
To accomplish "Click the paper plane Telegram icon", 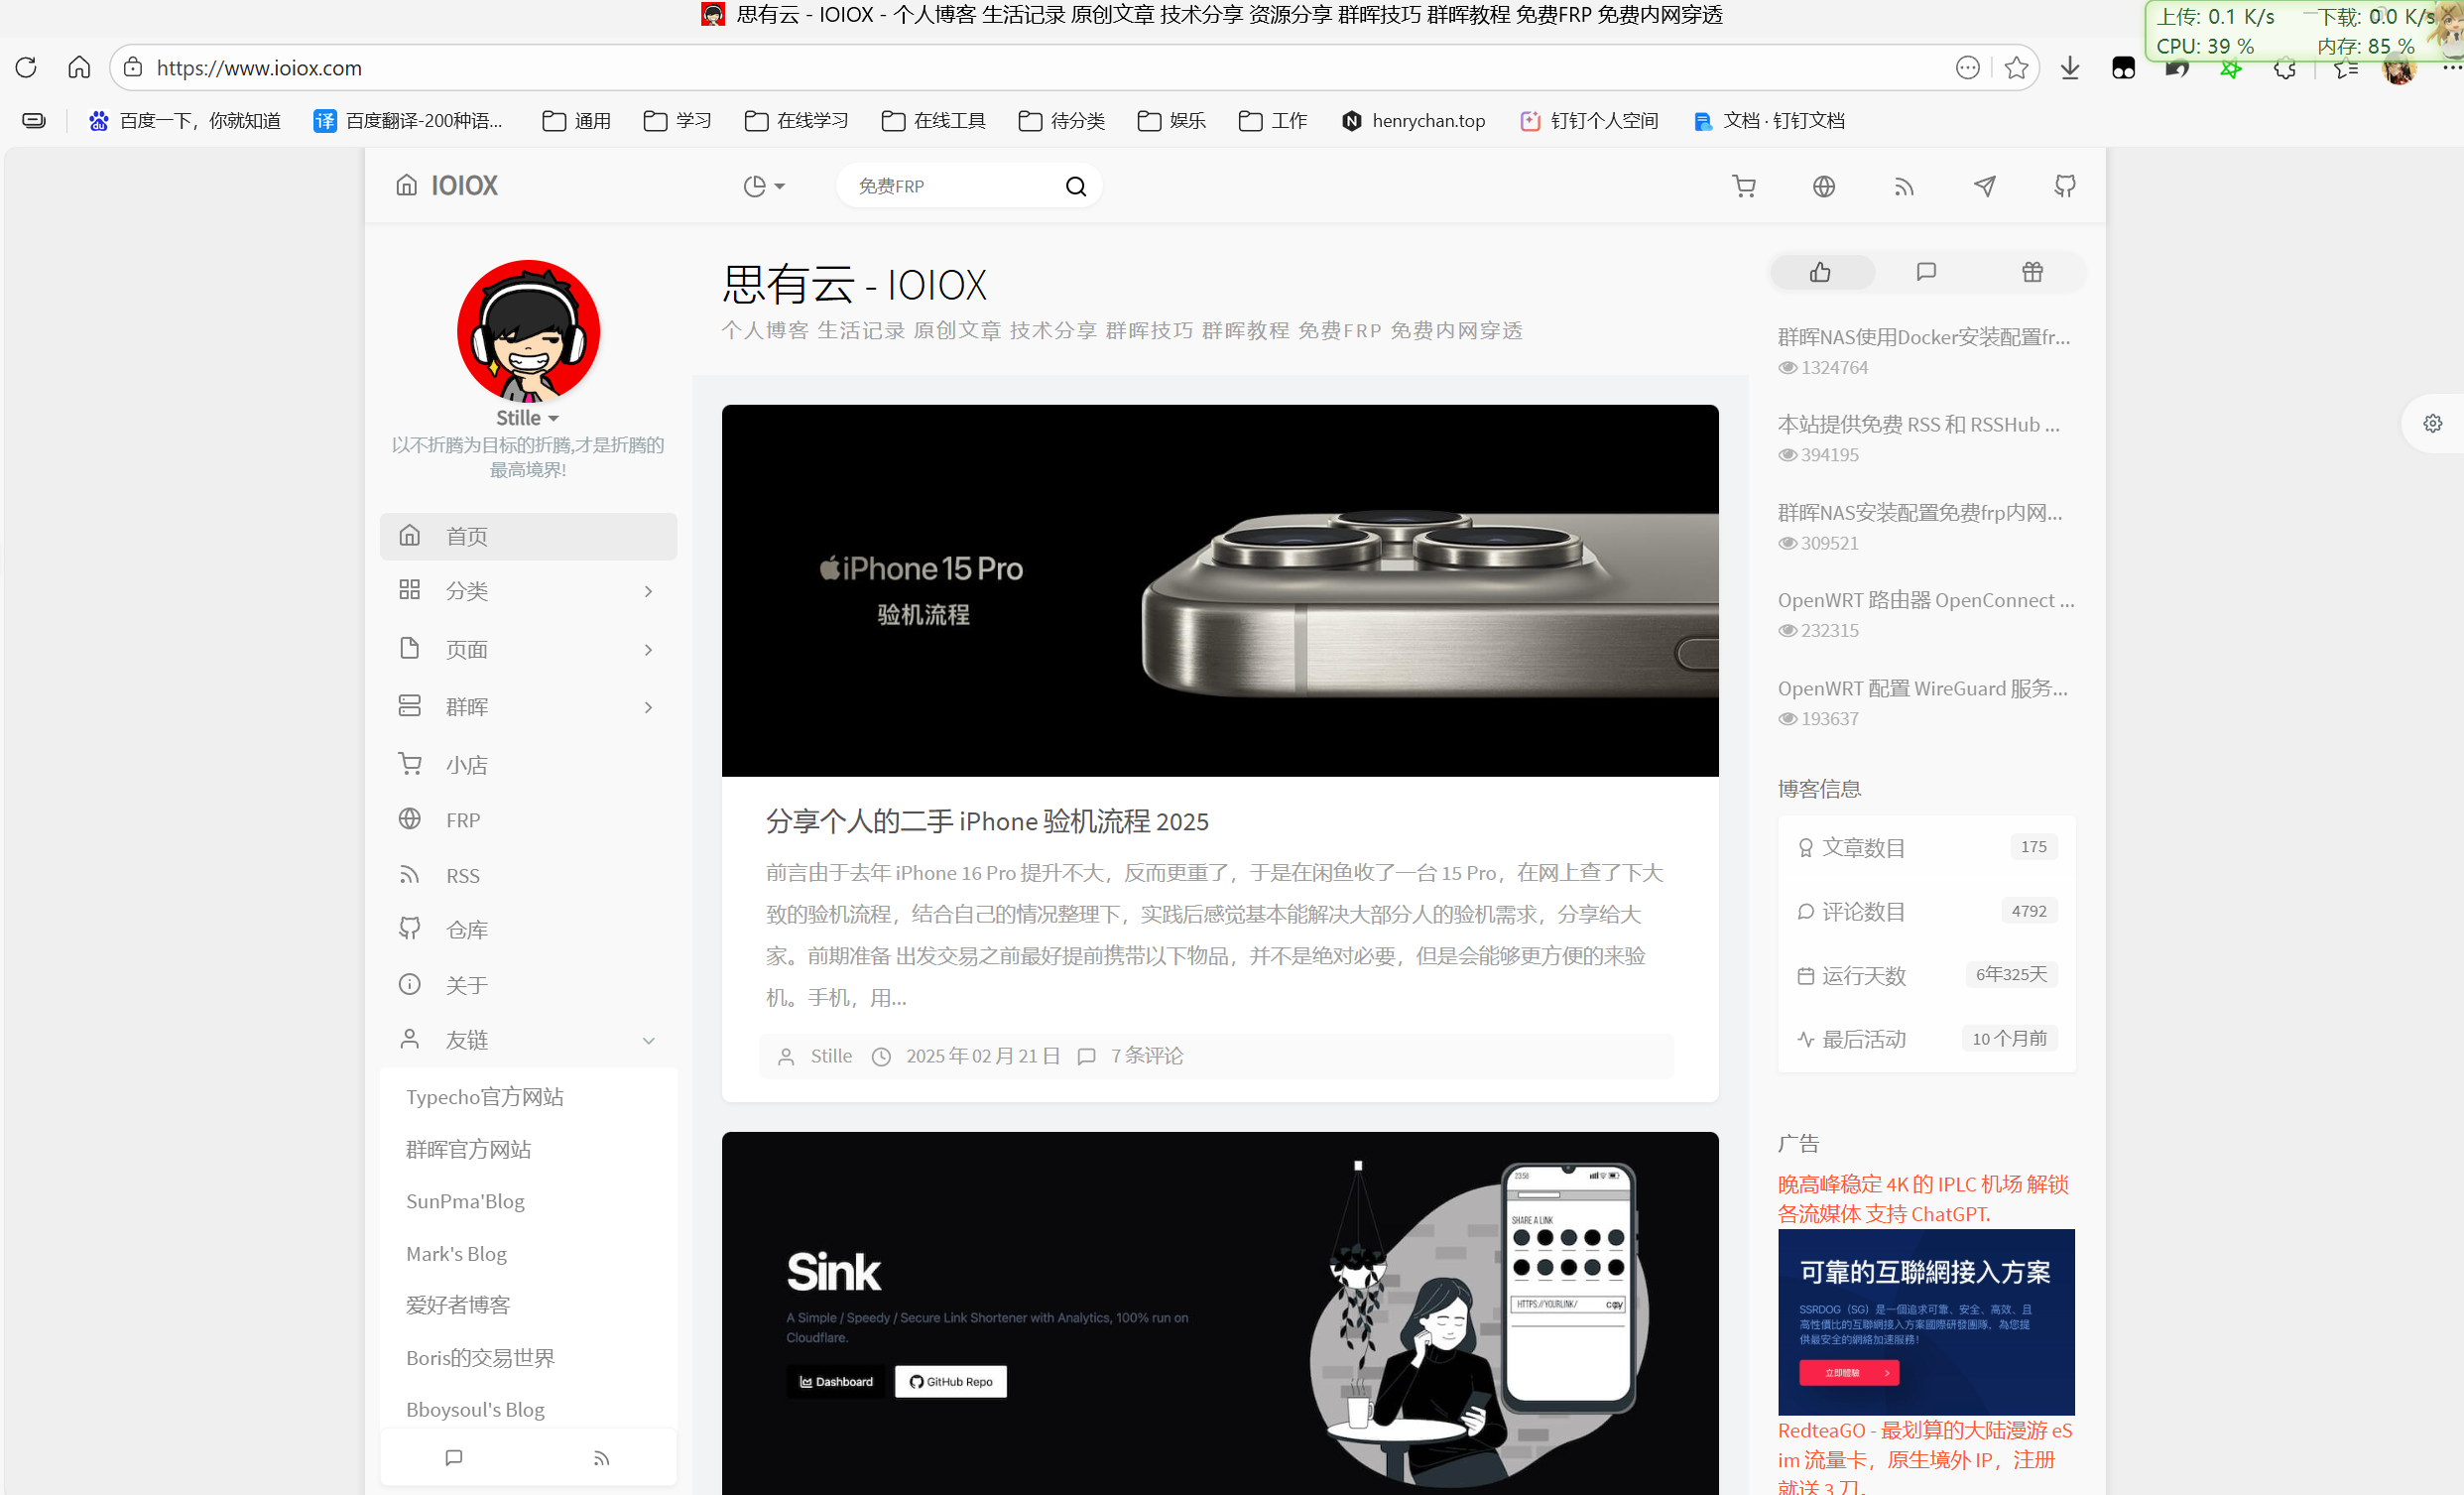I will [1984, 186].
